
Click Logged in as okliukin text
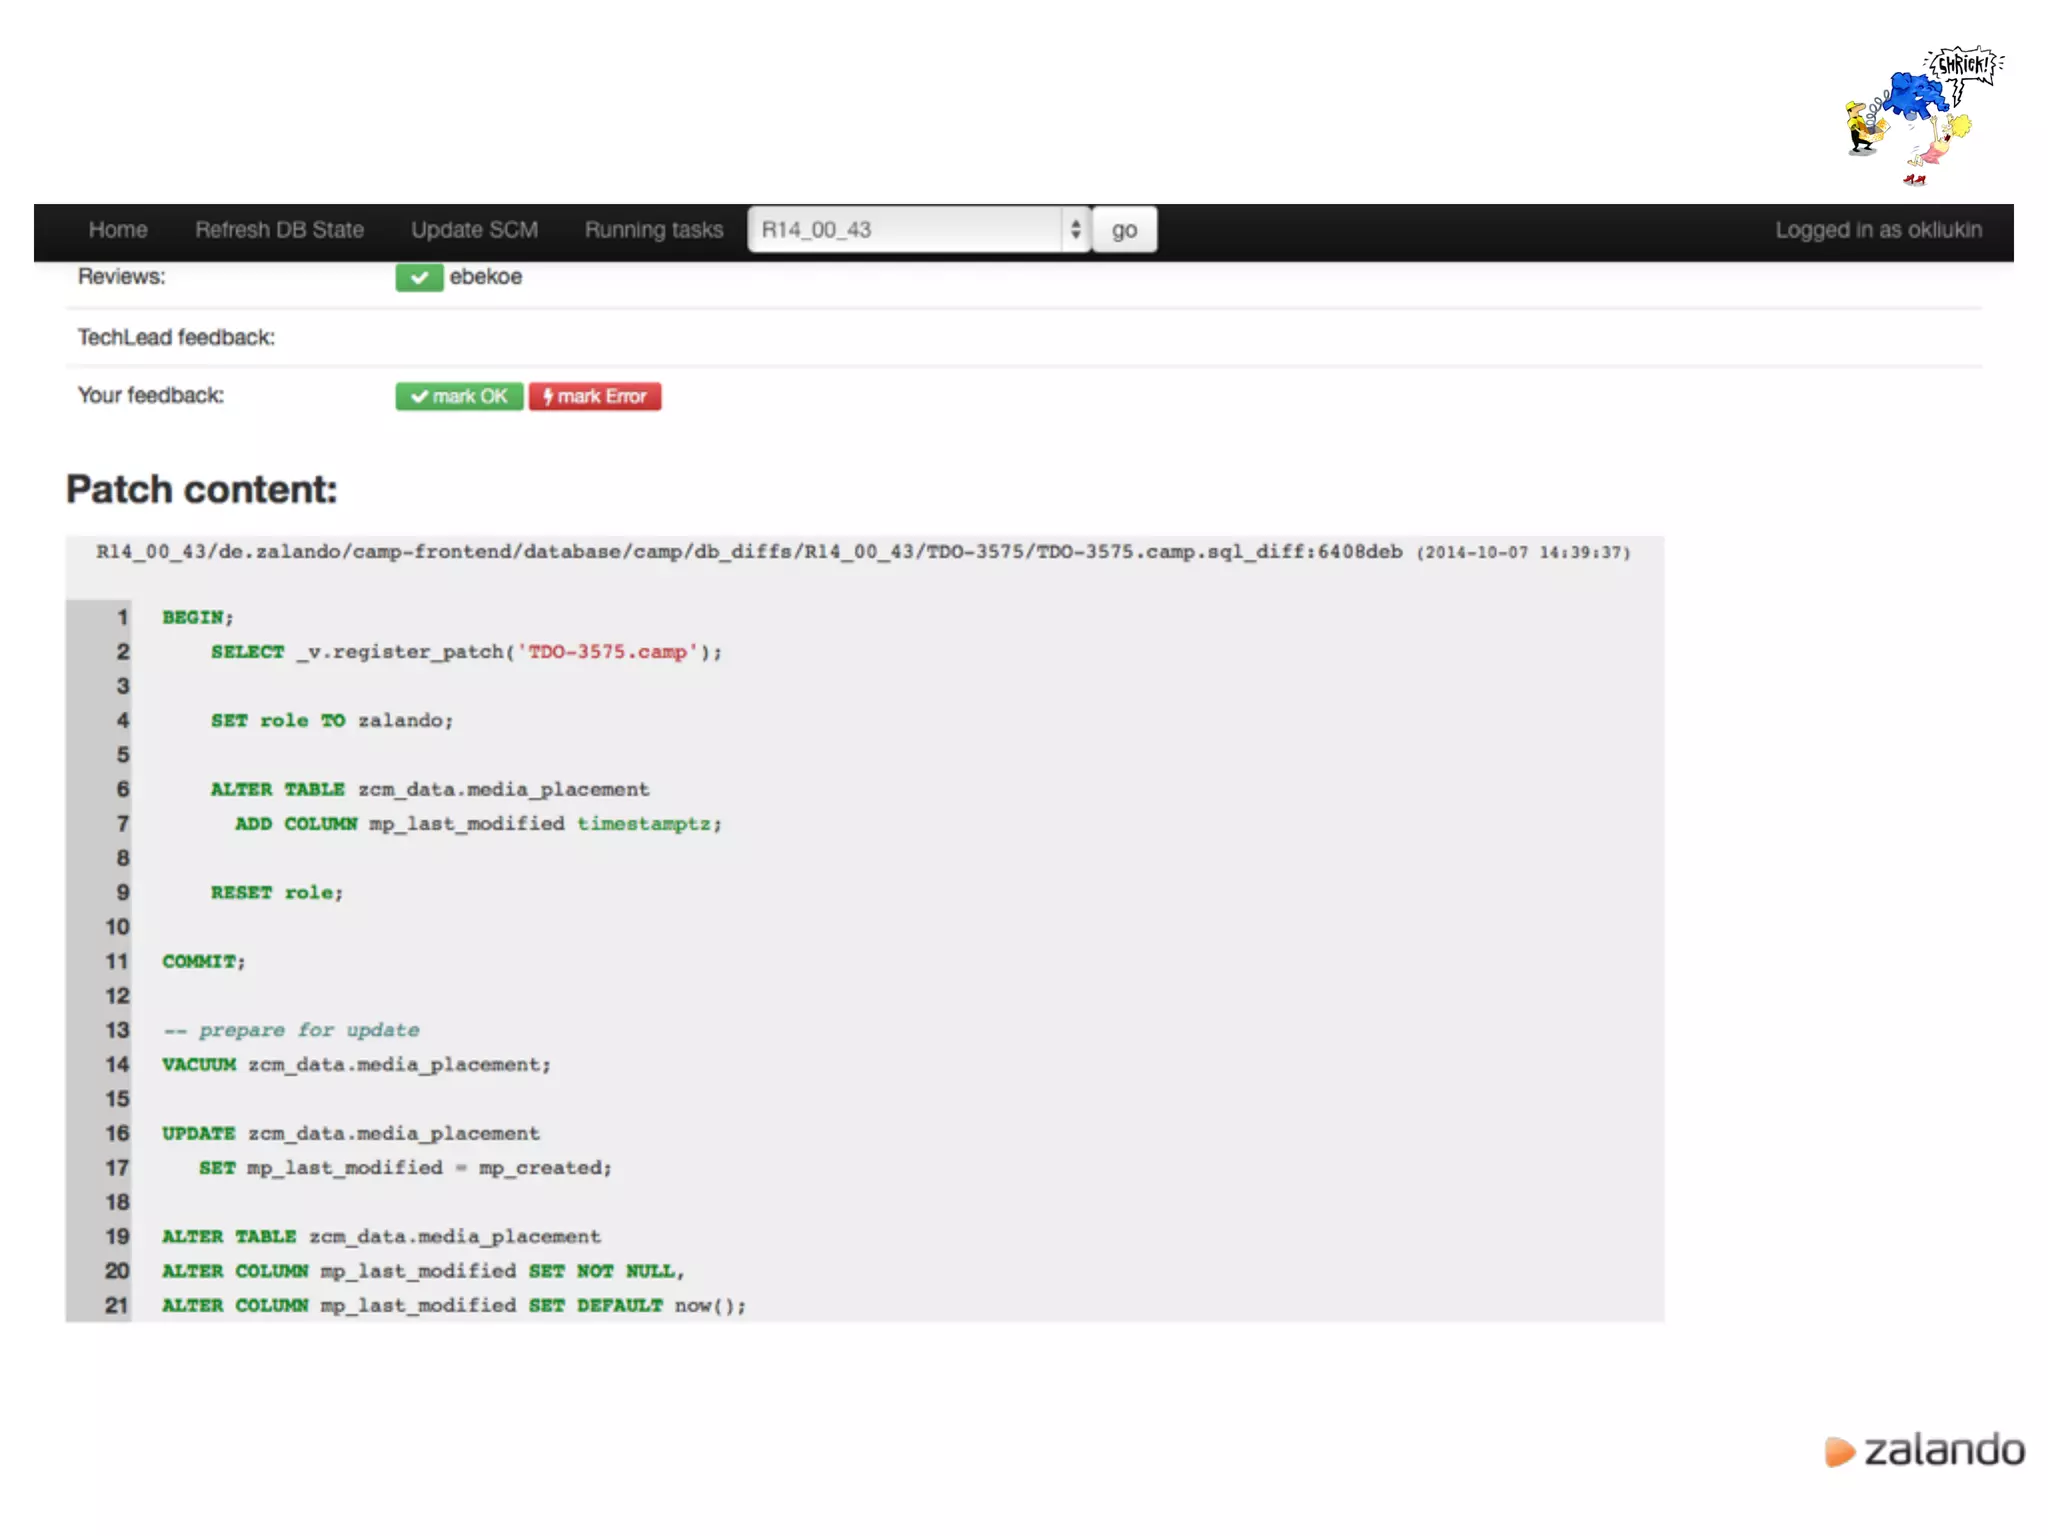1877,230
